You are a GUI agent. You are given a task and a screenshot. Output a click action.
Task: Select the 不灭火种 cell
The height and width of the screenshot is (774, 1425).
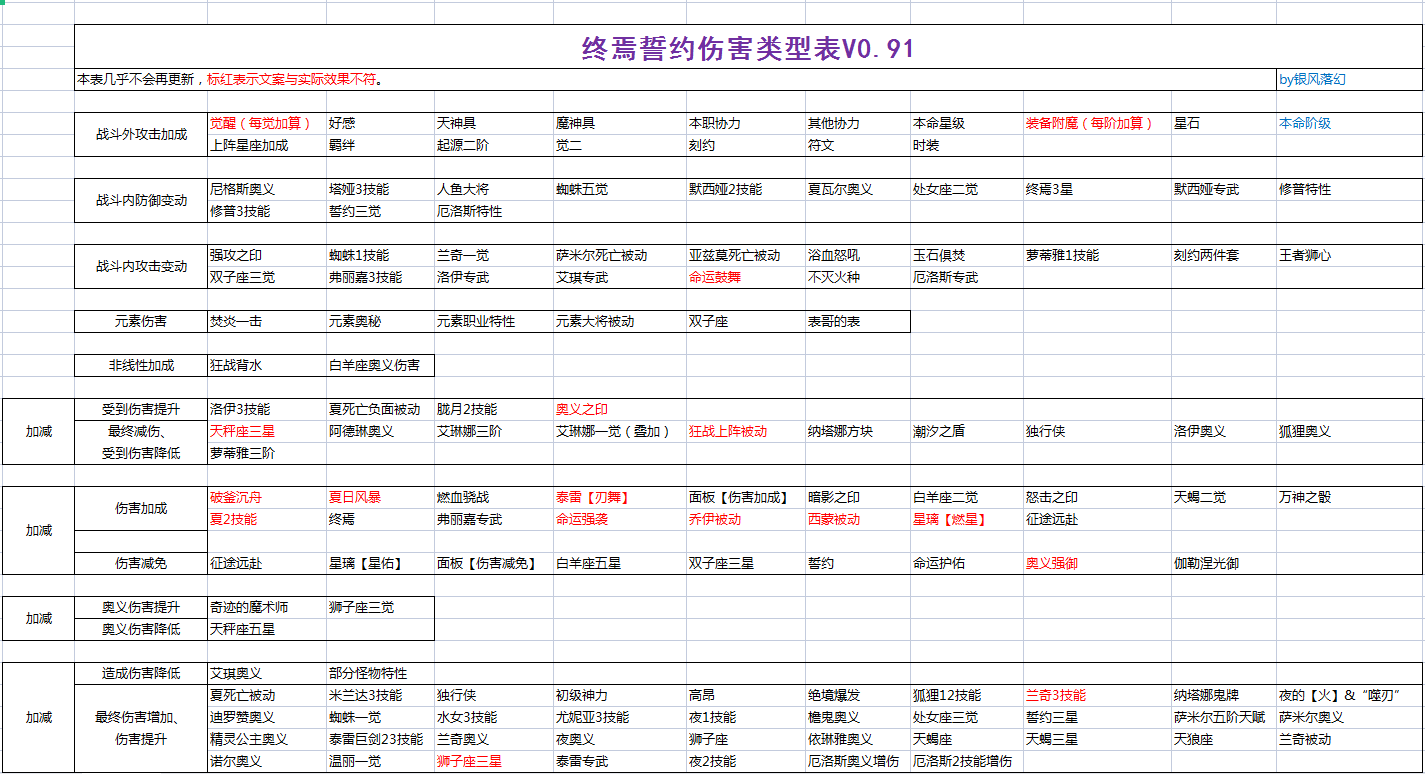point(858,277)
